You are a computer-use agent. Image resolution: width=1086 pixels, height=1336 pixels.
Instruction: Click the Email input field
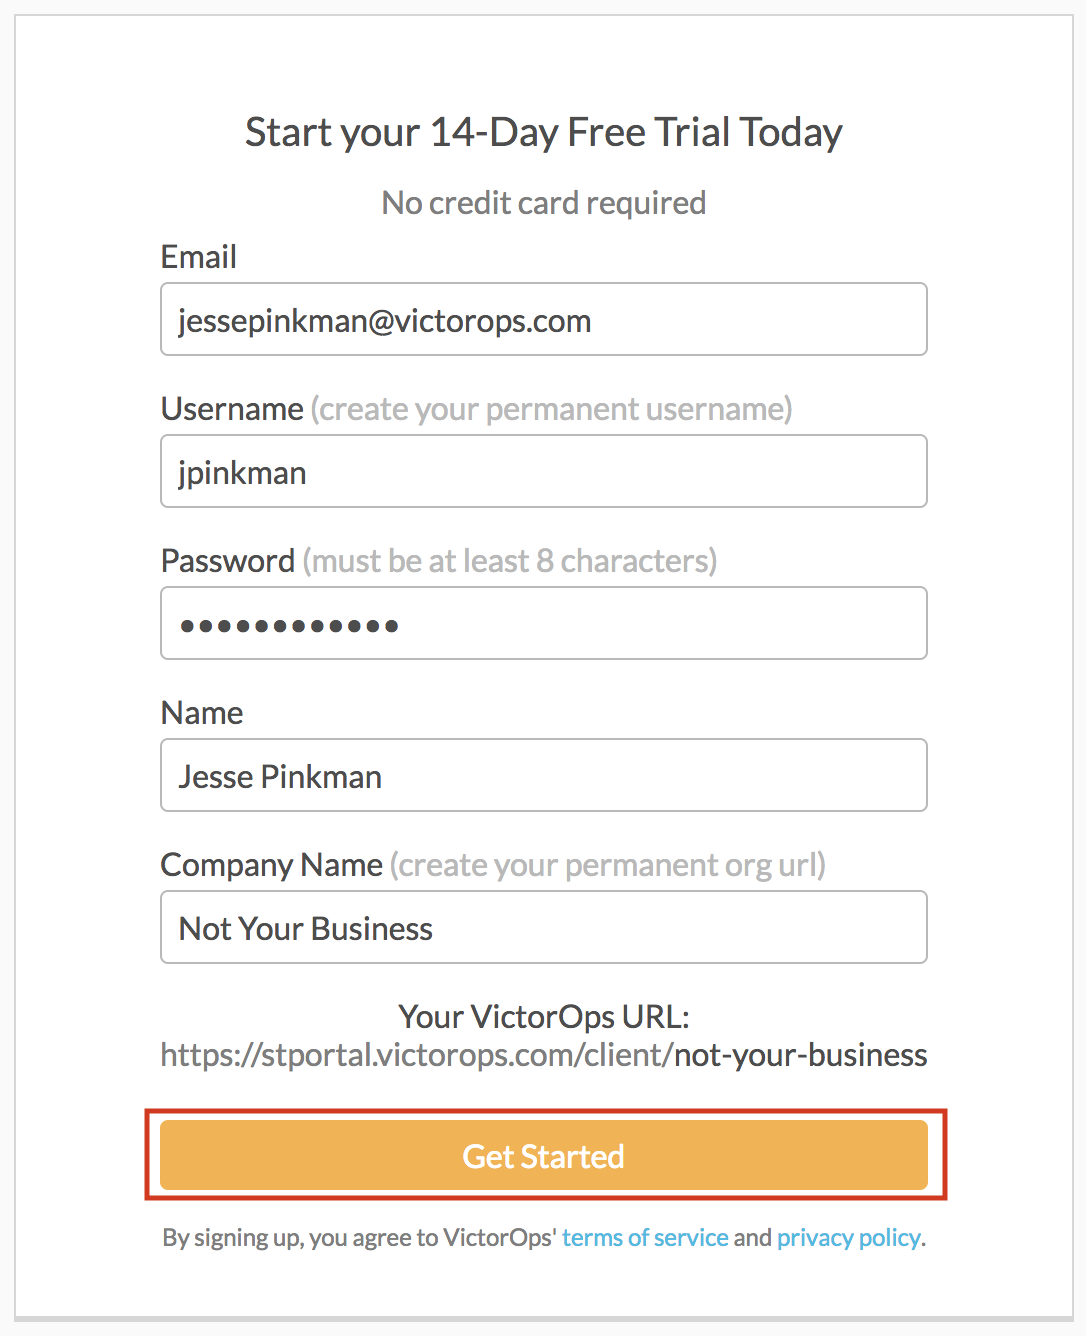pos(543,320)
